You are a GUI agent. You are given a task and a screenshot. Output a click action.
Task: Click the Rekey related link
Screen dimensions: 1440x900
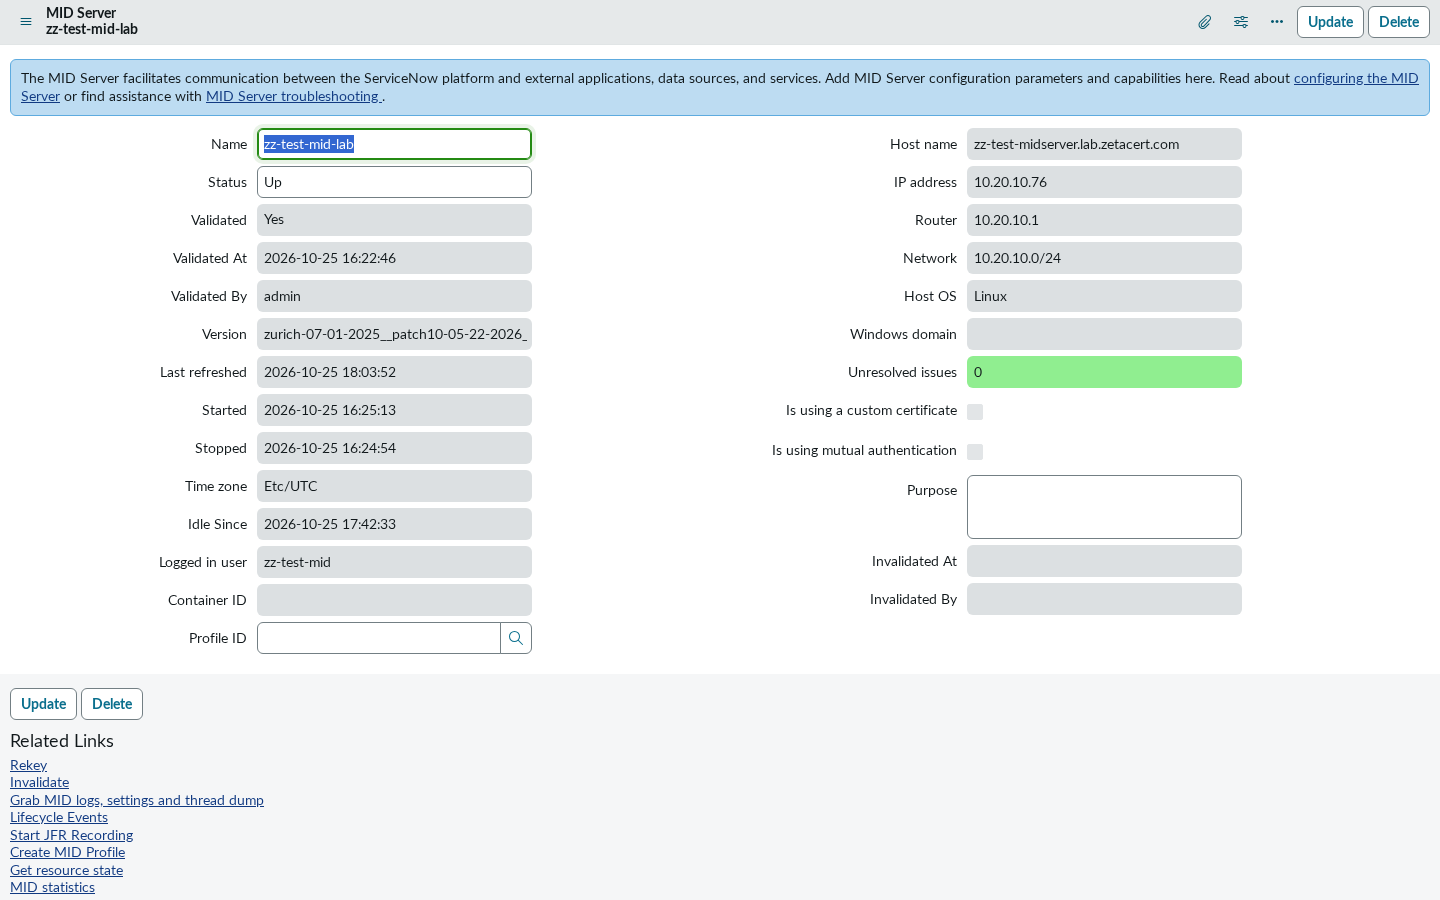point(28,765)
